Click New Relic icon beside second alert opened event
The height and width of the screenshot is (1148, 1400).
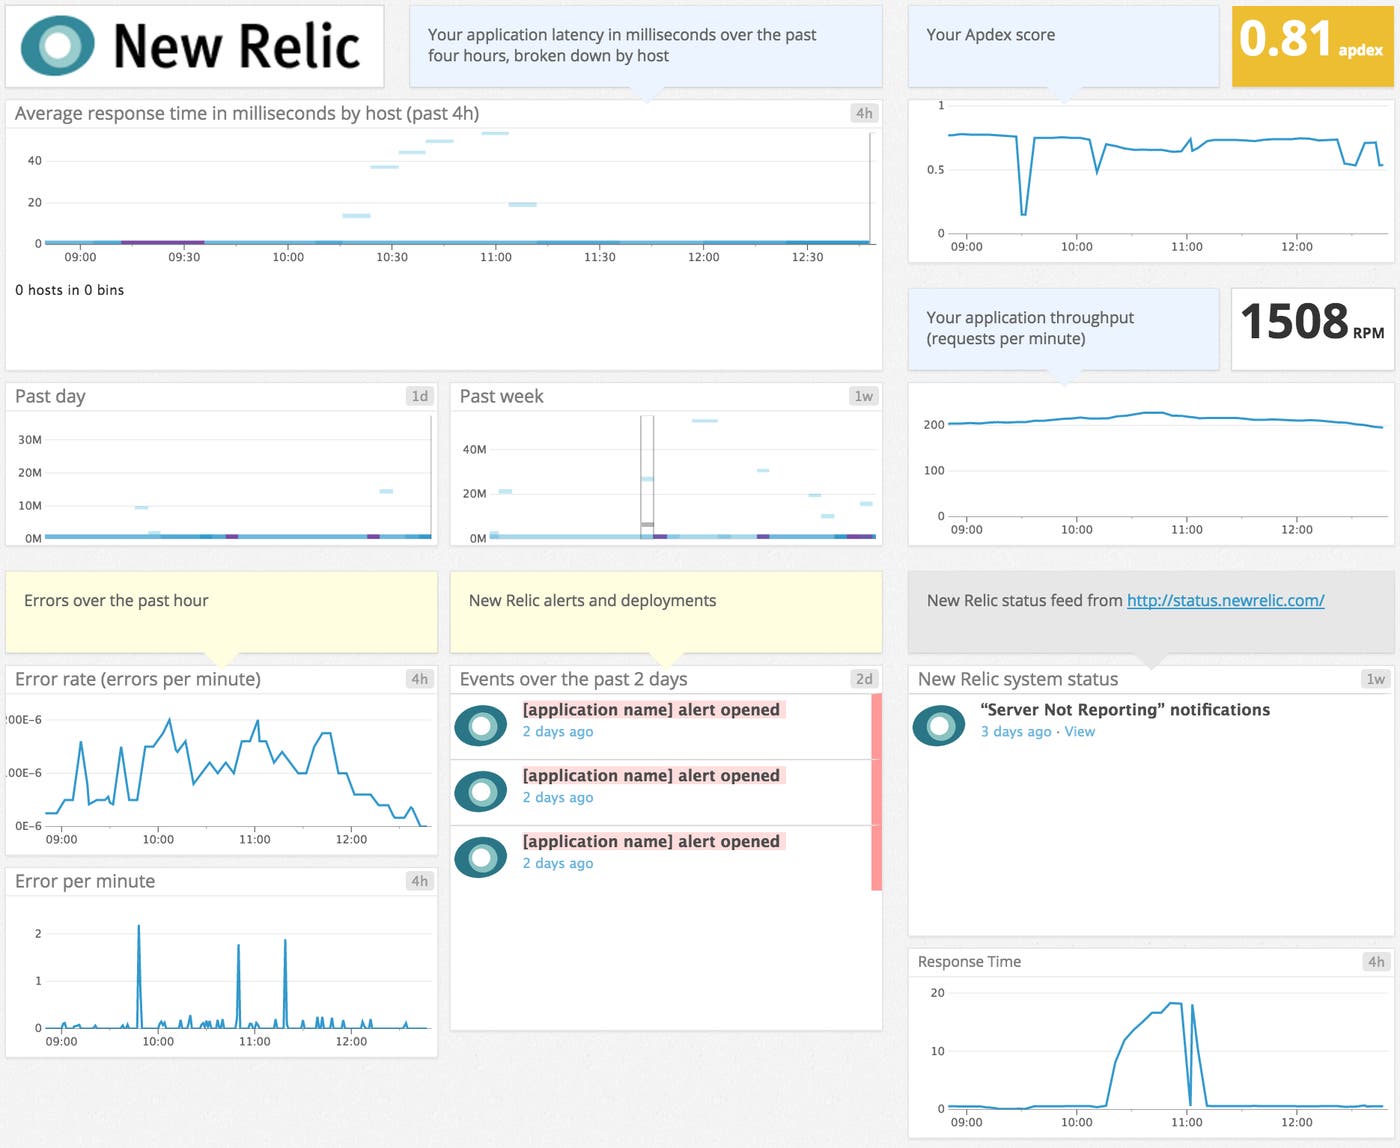point(481,792)
